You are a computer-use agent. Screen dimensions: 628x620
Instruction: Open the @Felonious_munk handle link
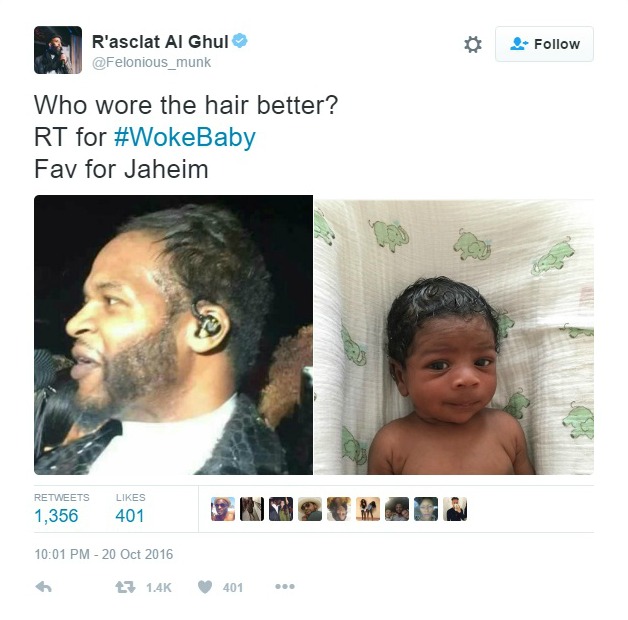coord(151,62)
